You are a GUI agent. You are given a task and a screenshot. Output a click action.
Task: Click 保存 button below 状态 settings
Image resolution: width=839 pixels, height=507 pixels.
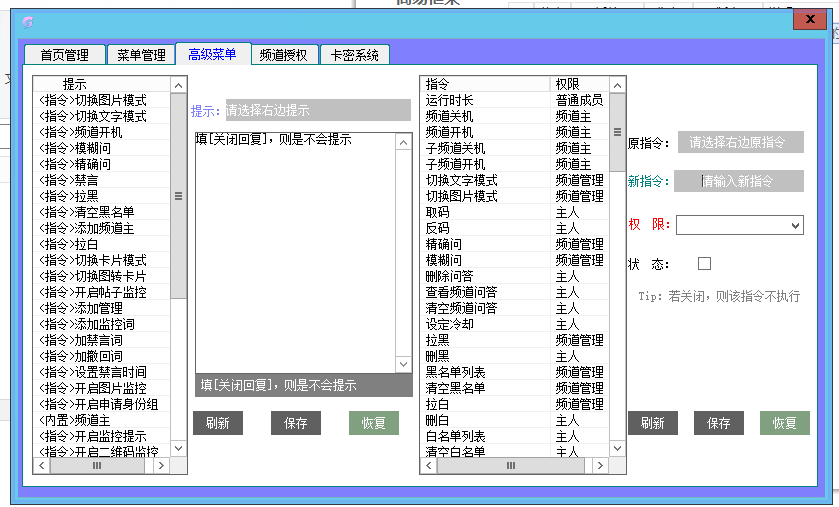click(719, 423)
